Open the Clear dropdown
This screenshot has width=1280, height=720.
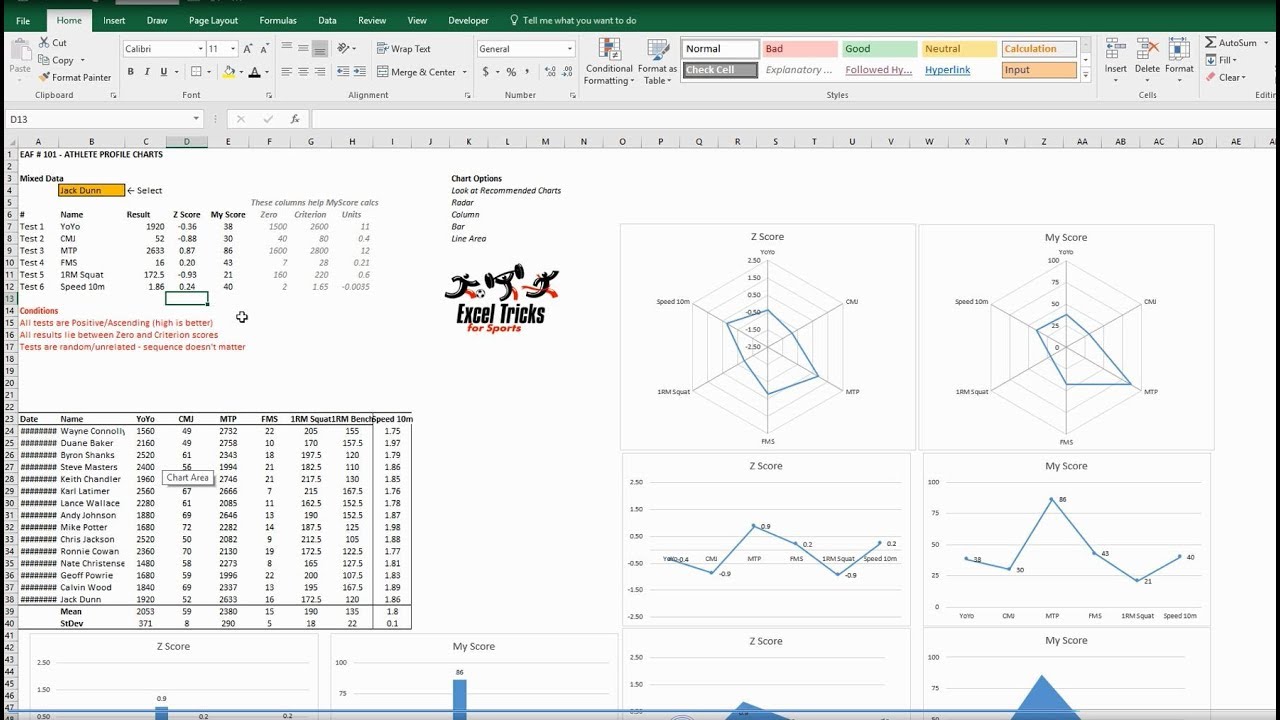(x=1225, y=77)
